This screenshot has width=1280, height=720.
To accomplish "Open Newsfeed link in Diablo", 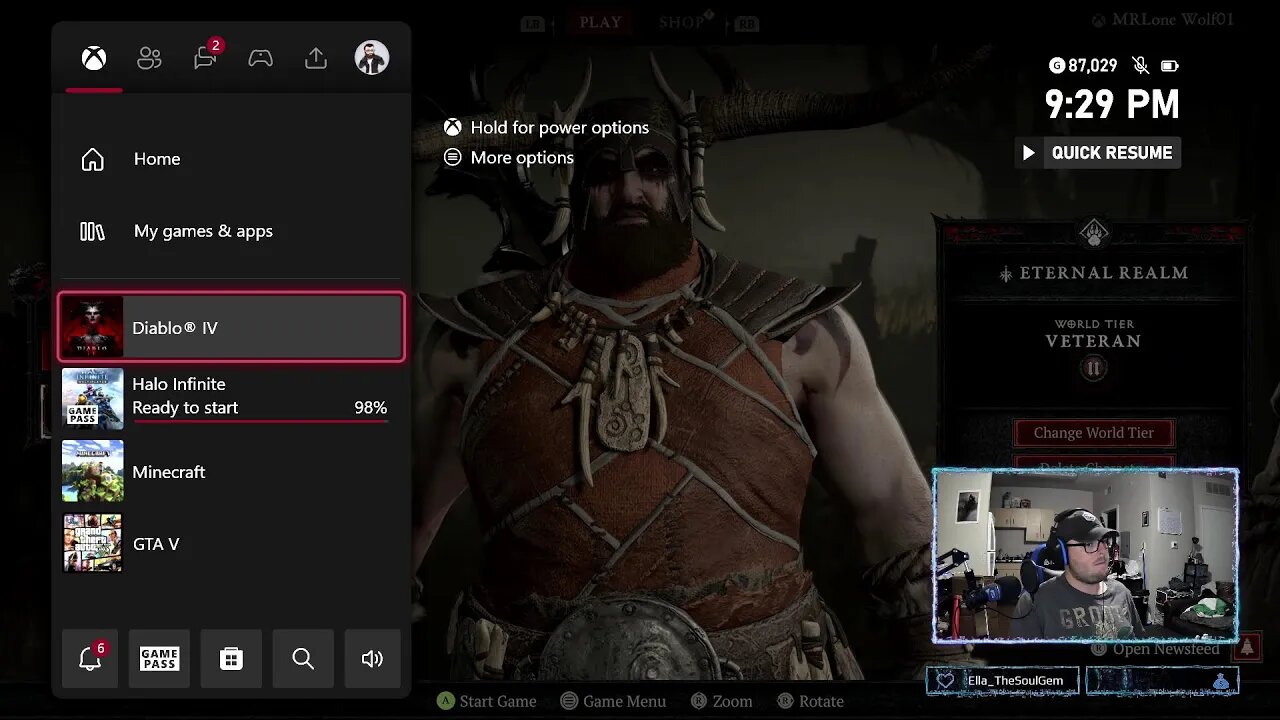I will click(x=1156, y=649).
